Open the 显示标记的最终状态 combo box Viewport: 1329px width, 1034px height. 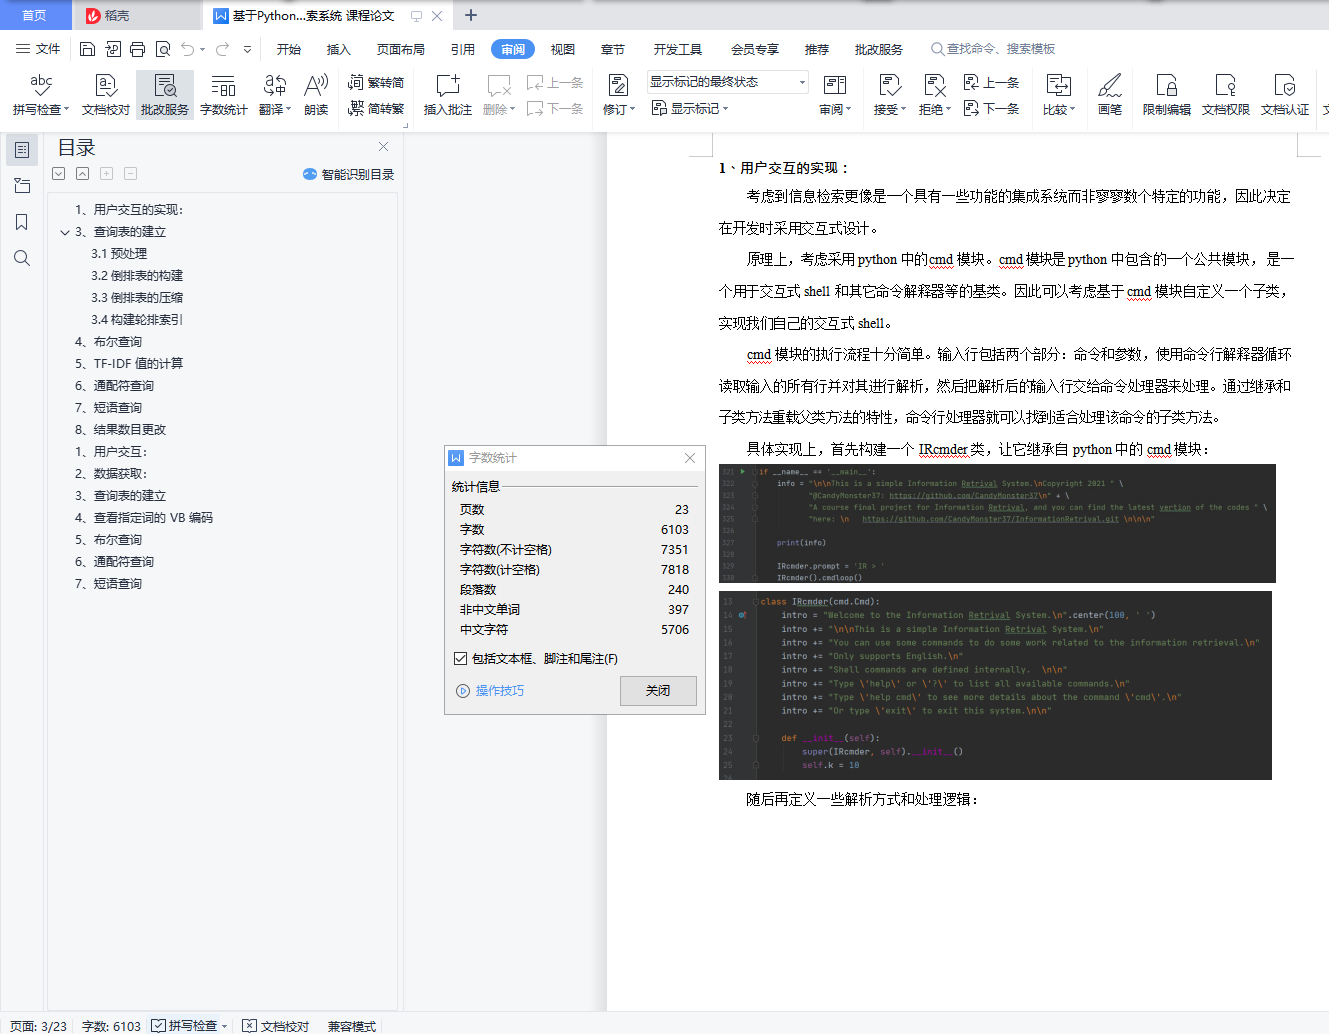[x=727, y=82]
